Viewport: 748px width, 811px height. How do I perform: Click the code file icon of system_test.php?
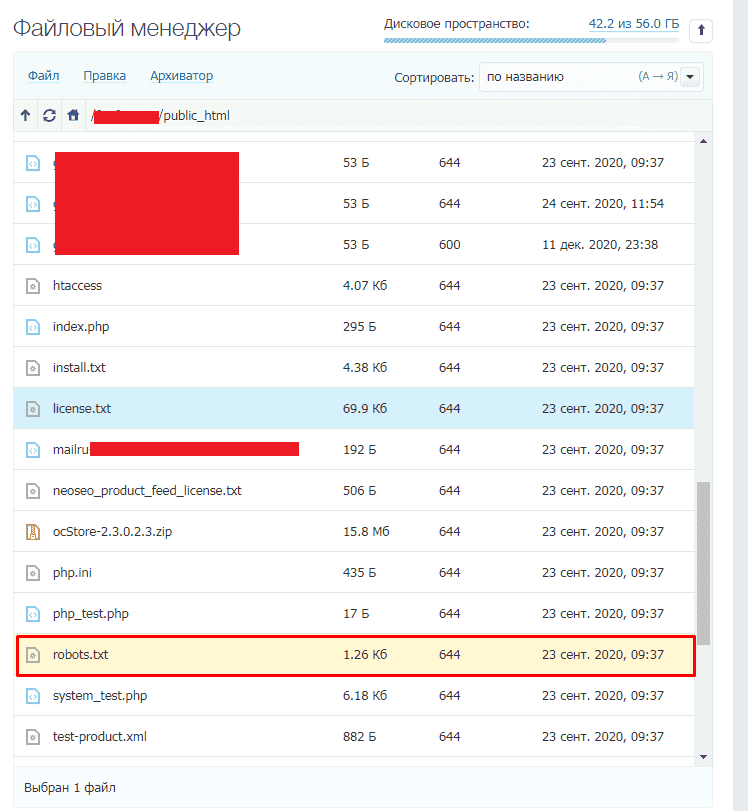pos(33,696)
